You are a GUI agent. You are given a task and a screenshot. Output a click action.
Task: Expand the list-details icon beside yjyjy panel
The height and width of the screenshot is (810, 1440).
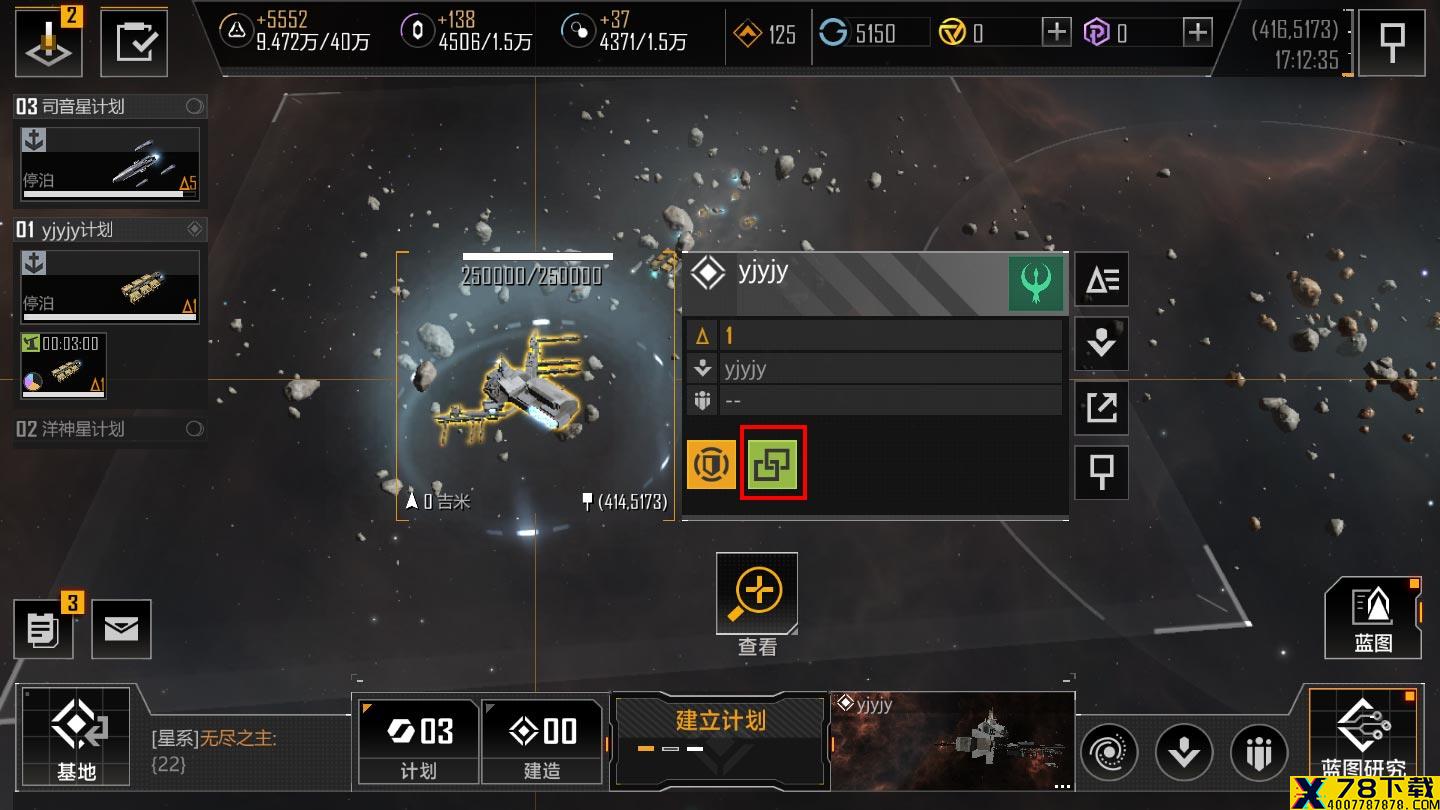coord(1101,280)
